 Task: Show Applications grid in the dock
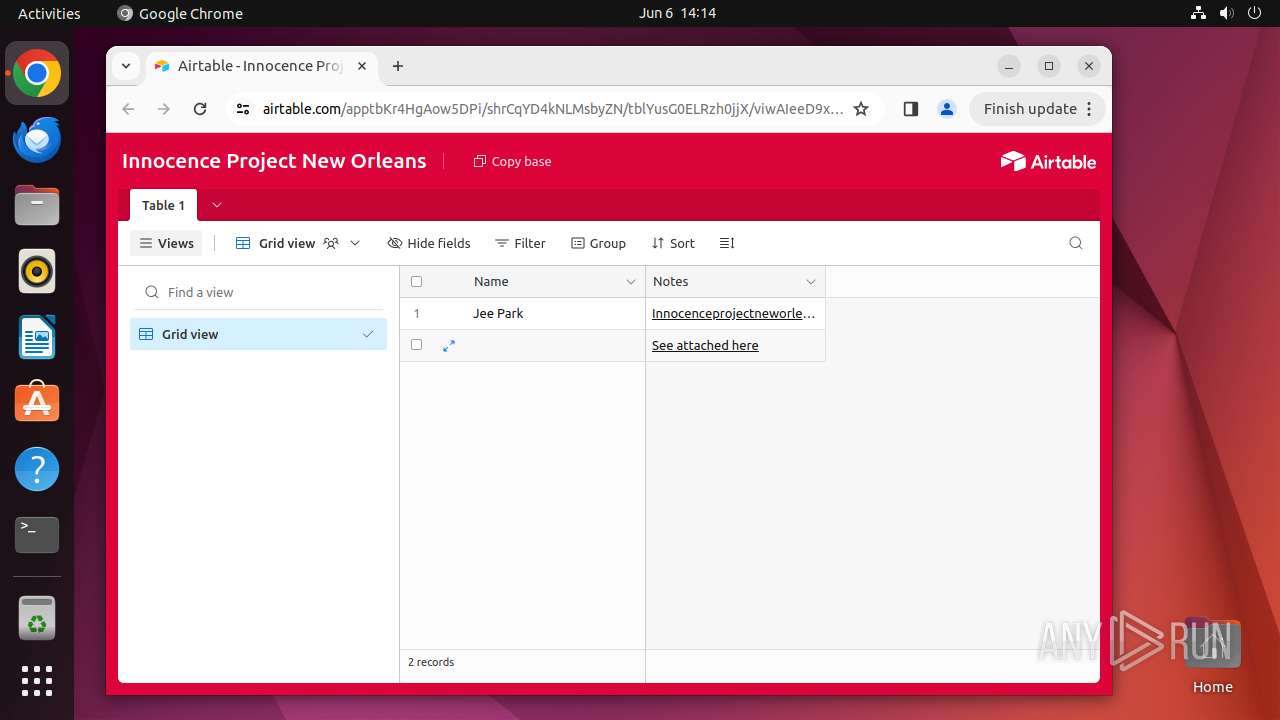point(37,681)
